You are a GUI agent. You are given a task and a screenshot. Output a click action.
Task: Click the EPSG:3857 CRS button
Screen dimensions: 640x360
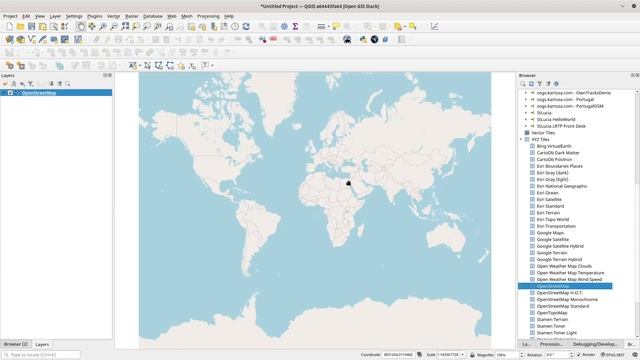(x=613, y=355)
